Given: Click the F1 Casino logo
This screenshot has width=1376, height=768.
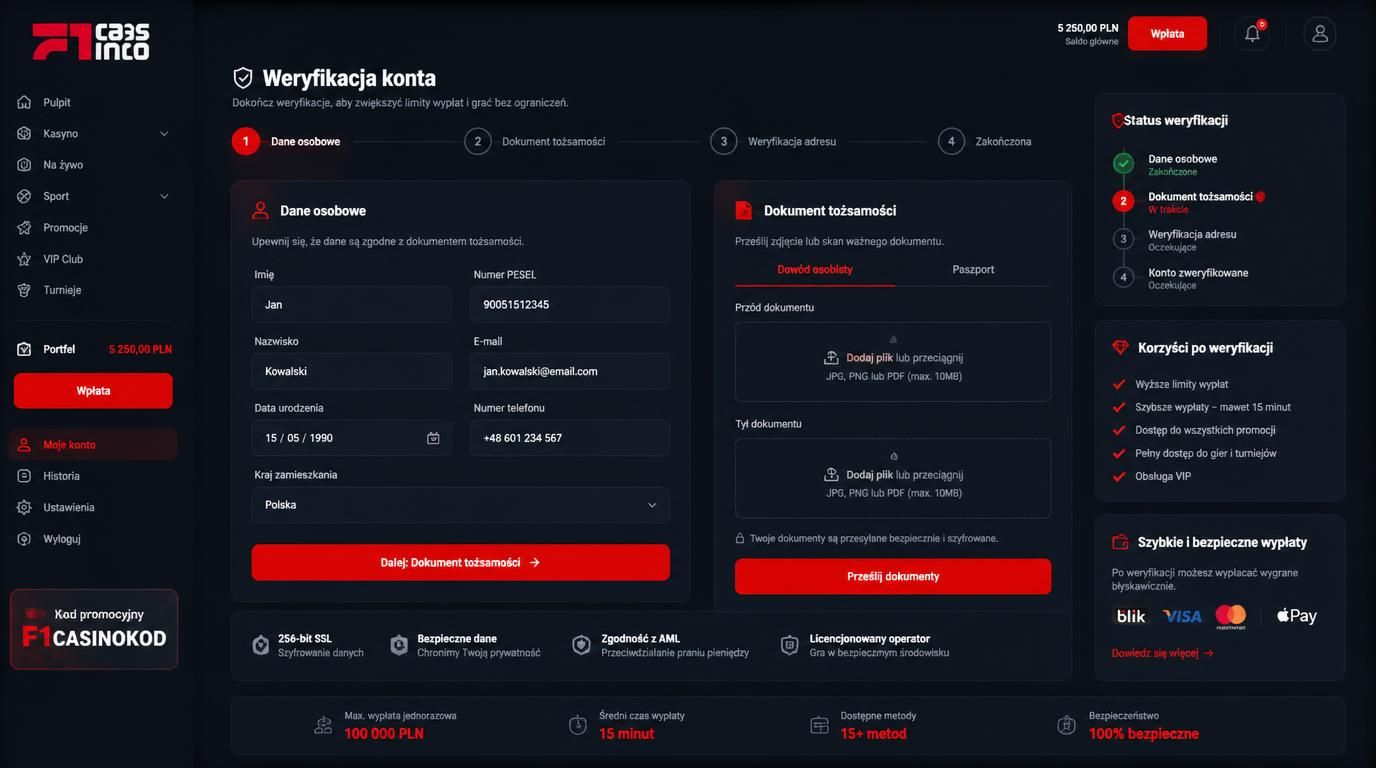Looking at the screenshot, I should (91, 42).
